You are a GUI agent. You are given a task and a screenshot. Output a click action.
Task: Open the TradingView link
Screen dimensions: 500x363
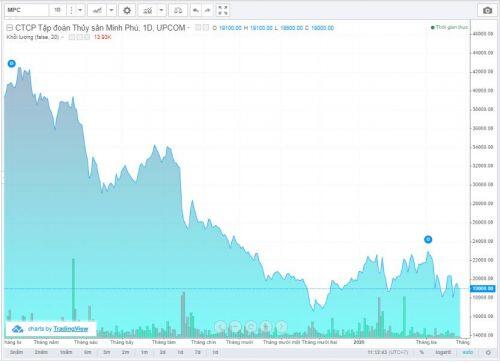click(x=71, y=329)
